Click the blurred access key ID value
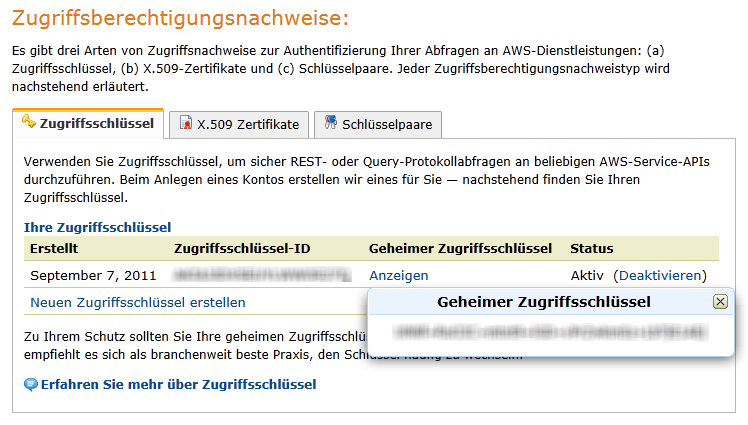The width and height of the screenshot is (748, 425). 262,275
